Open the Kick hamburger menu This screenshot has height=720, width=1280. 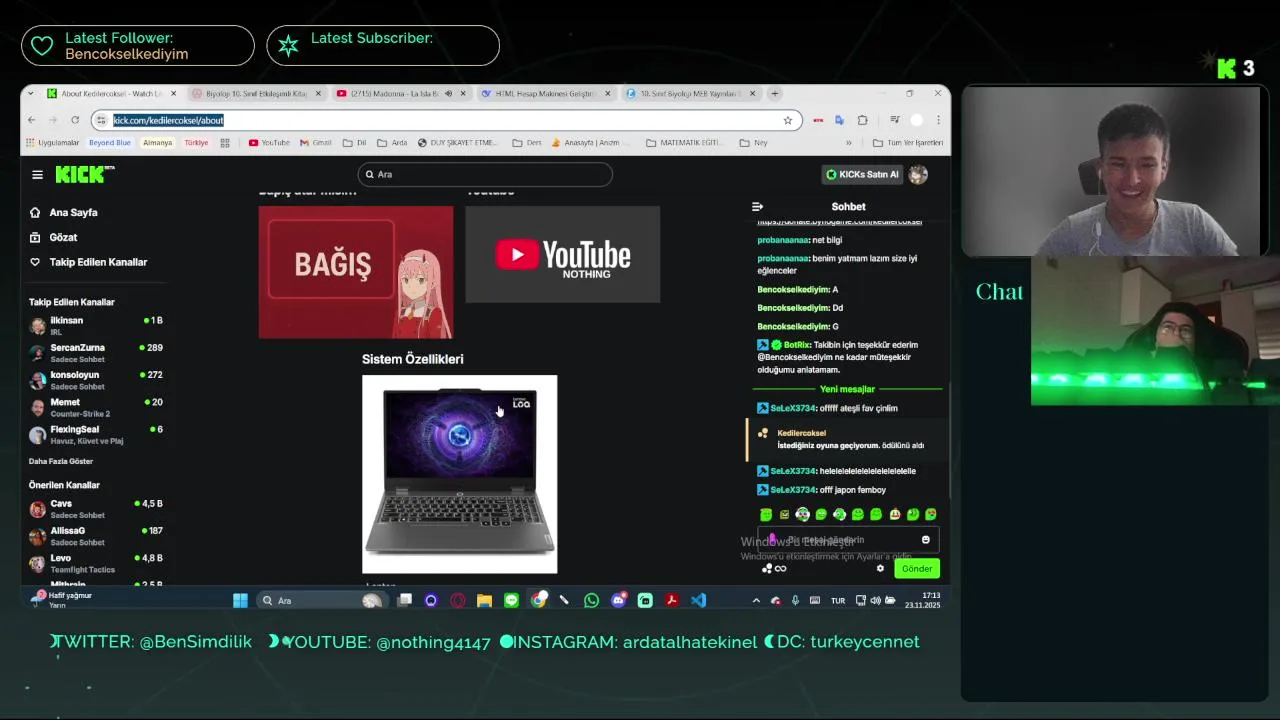[x=37, y=174]
